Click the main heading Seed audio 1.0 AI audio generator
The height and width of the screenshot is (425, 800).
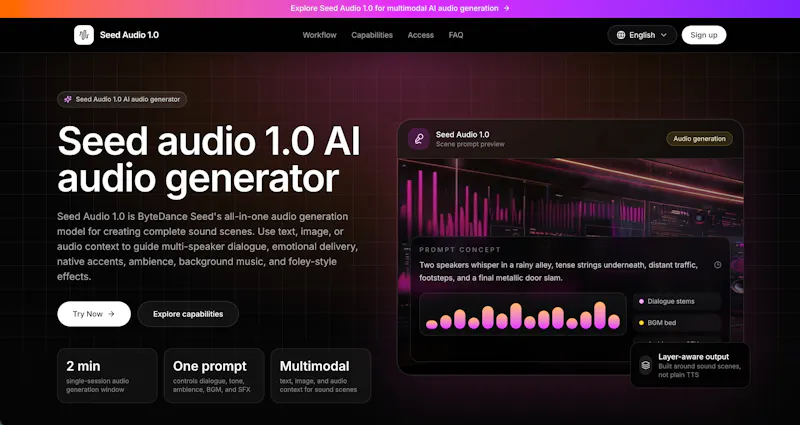click(x=209, y=159)
